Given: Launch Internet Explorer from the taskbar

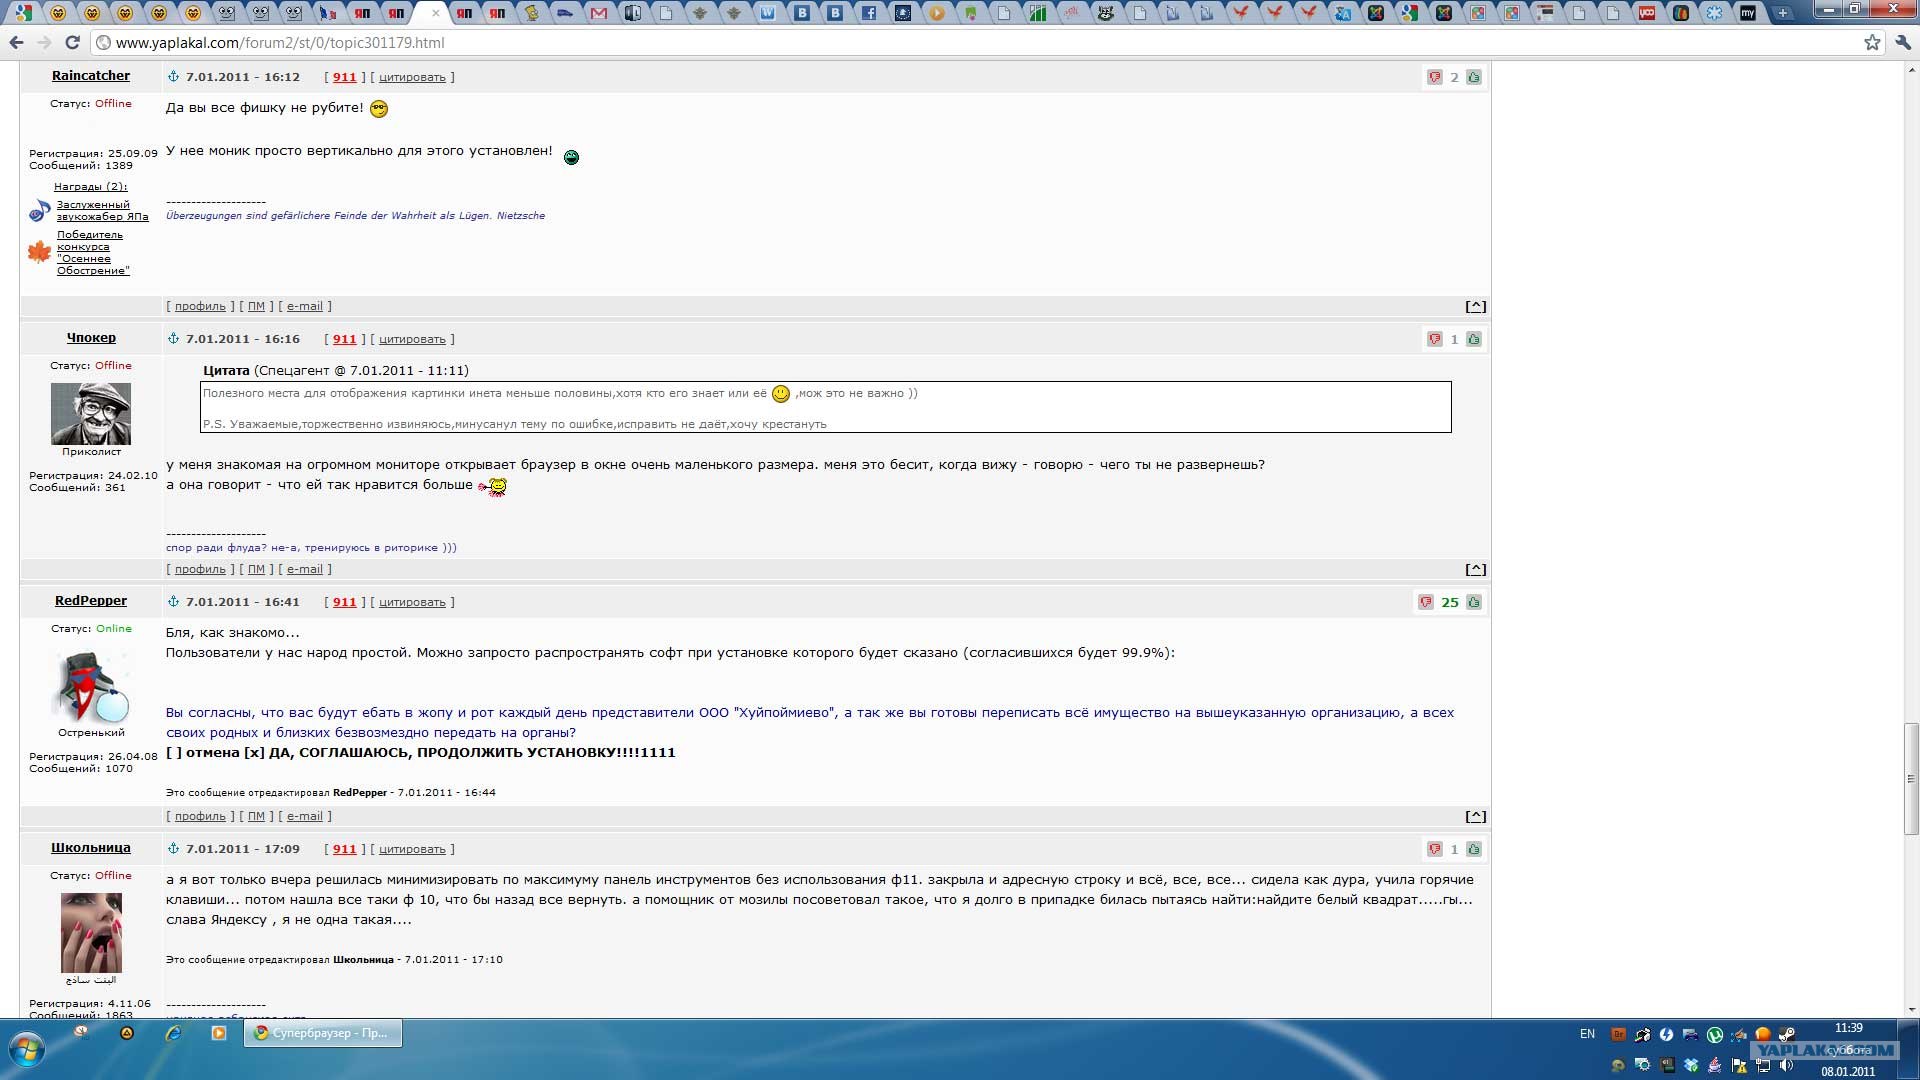Looking at the screenshot, I should coord(173,1033).
